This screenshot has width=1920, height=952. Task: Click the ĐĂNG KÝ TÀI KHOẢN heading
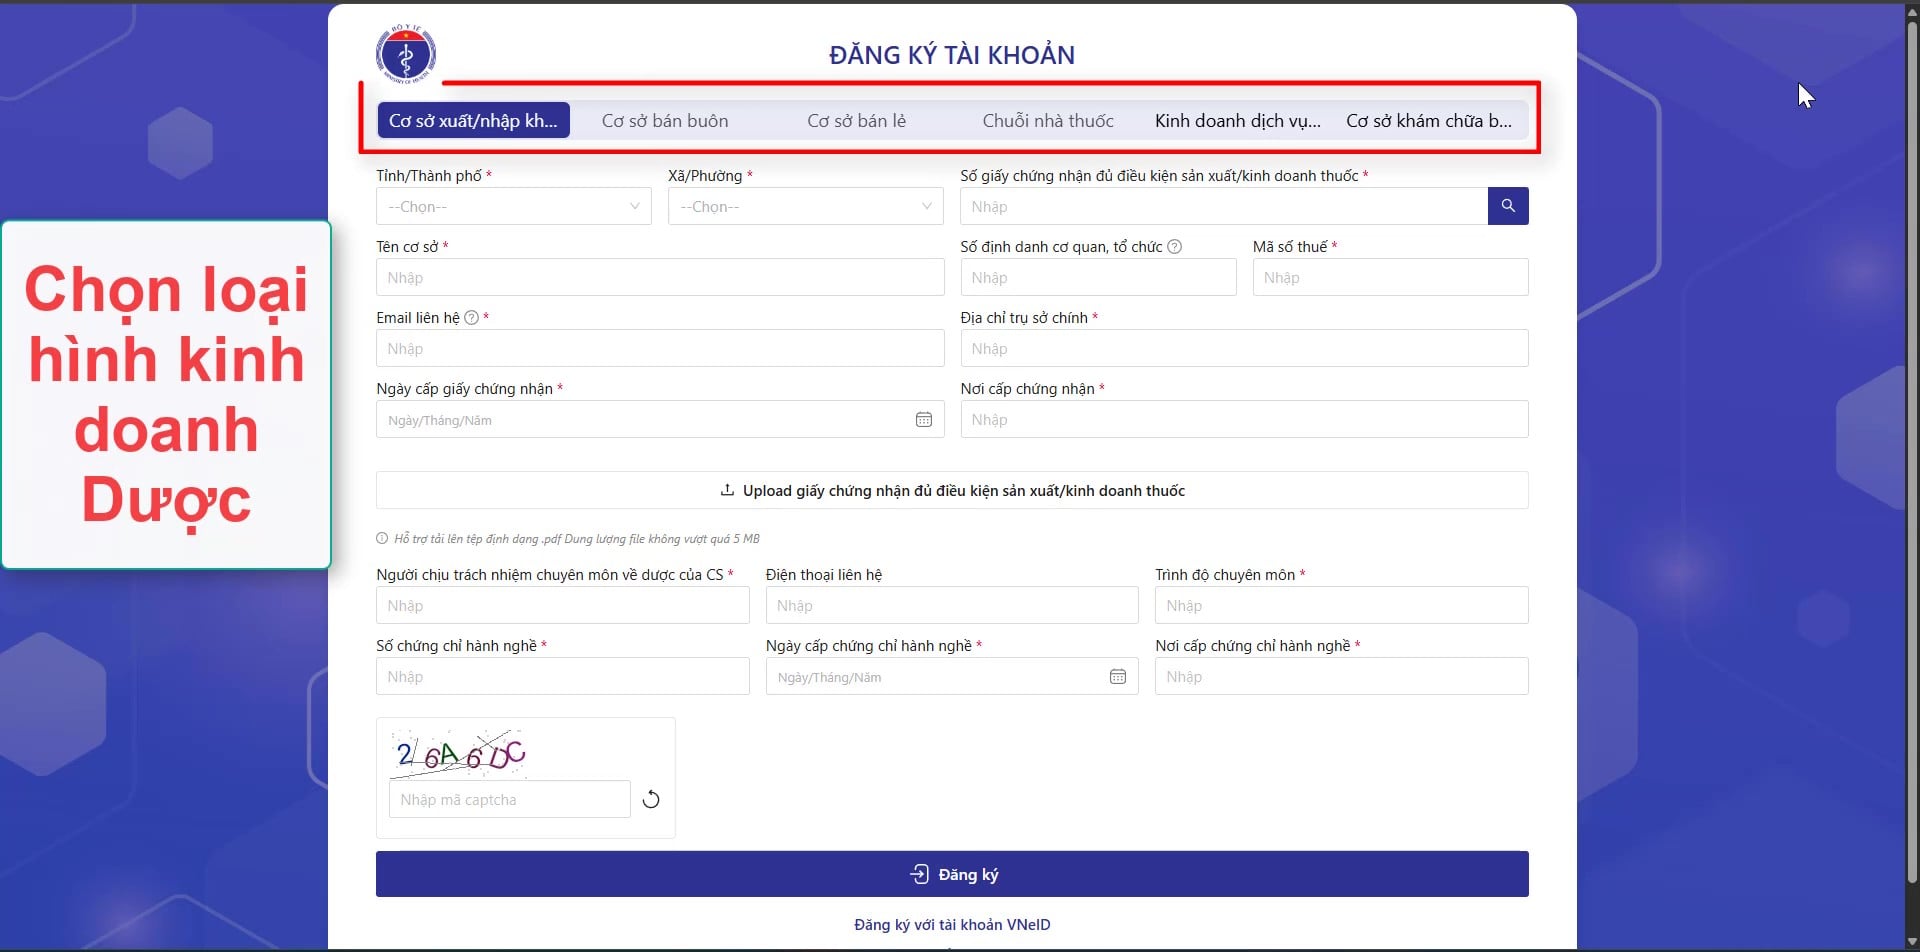tap(952, 55)
